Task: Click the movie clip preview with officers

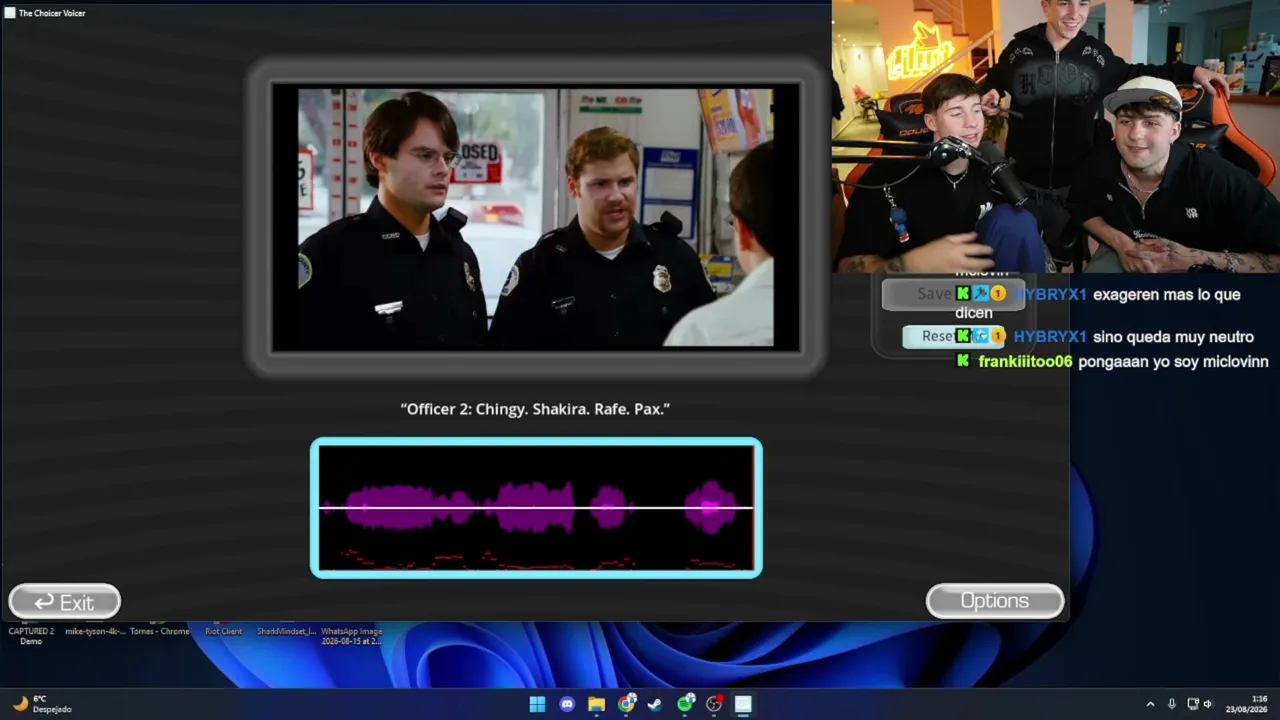Action: pos(536,217)
